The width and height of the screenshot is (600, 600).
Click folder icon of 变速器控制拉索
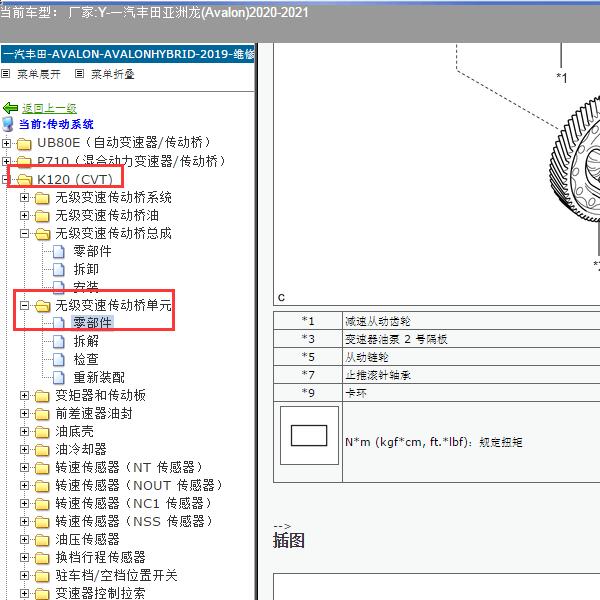click(x=42, y=593)
